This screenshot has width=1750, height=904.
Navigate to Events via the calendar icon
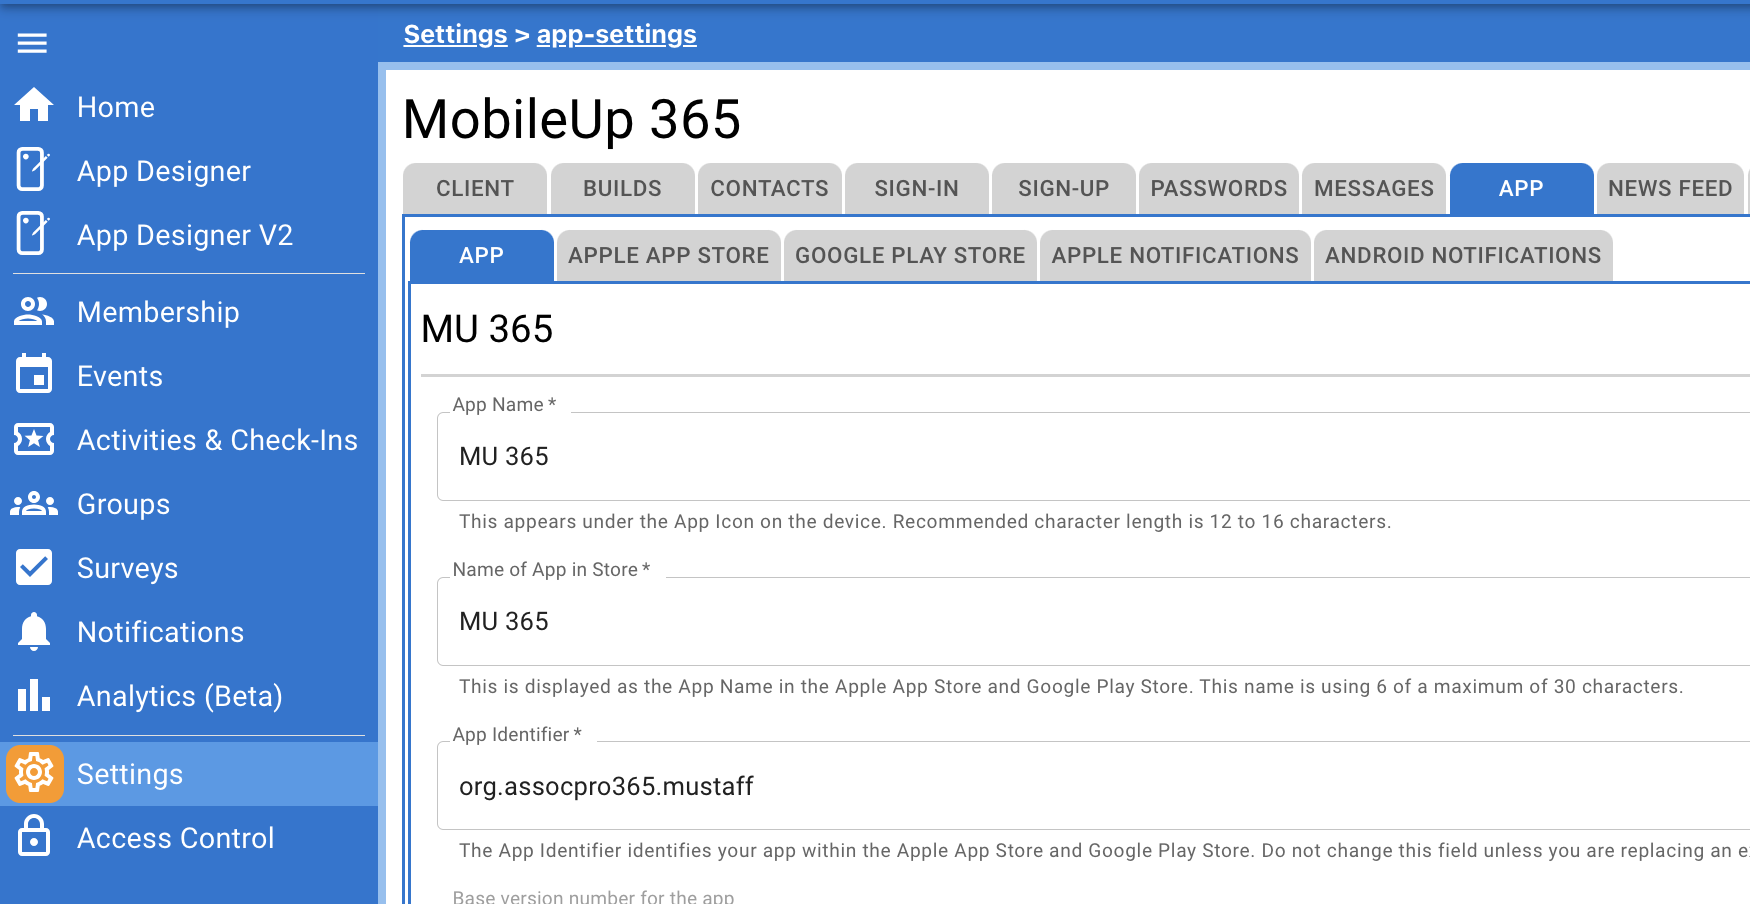[x=33, y=375]
